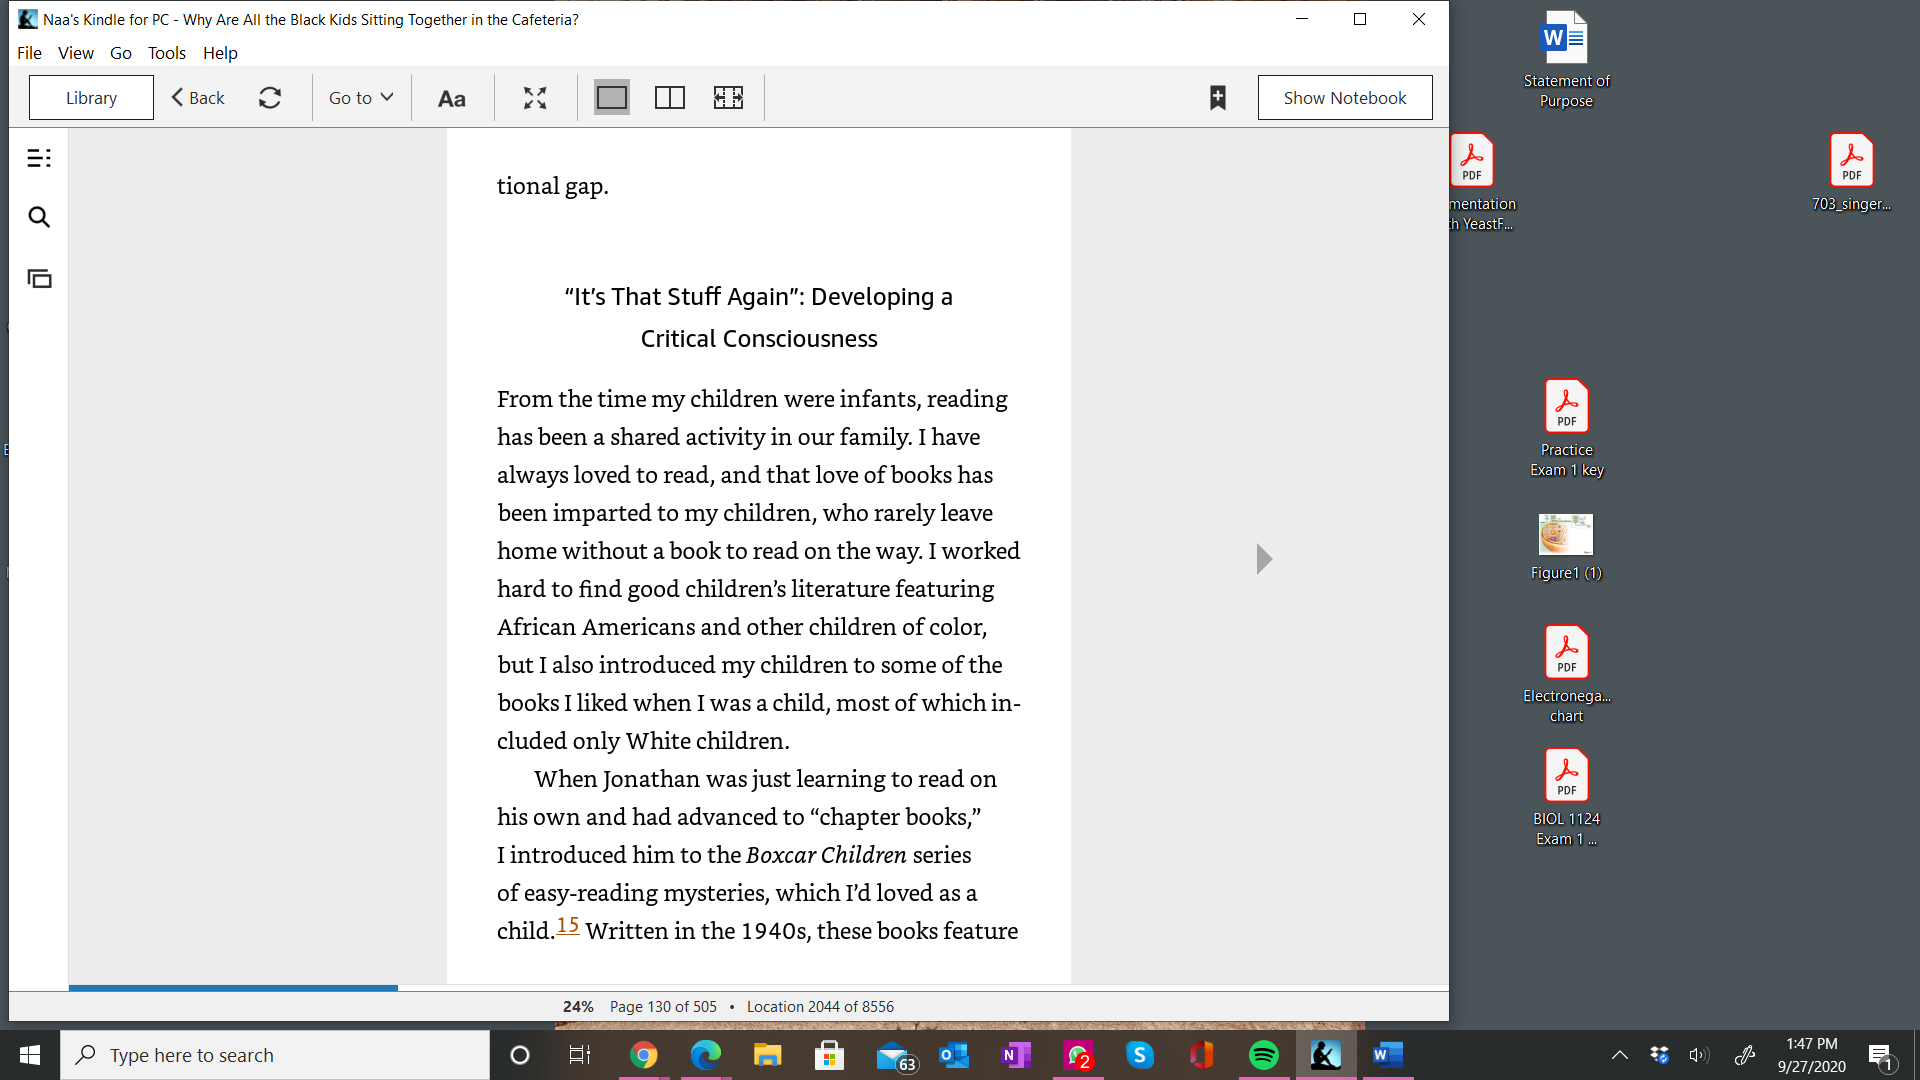
Task: Open Task View on the taskbar
Action: point(580,1055)
